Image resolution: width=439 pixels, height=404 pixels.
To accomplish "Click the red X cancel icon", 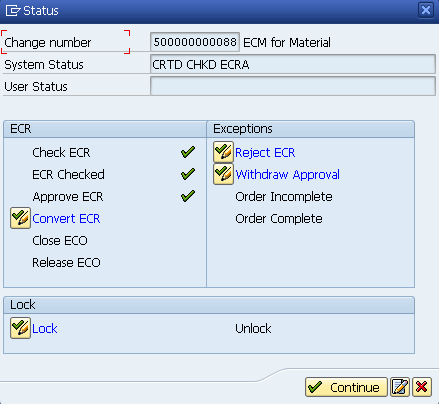I will click(x=422, y=387).
